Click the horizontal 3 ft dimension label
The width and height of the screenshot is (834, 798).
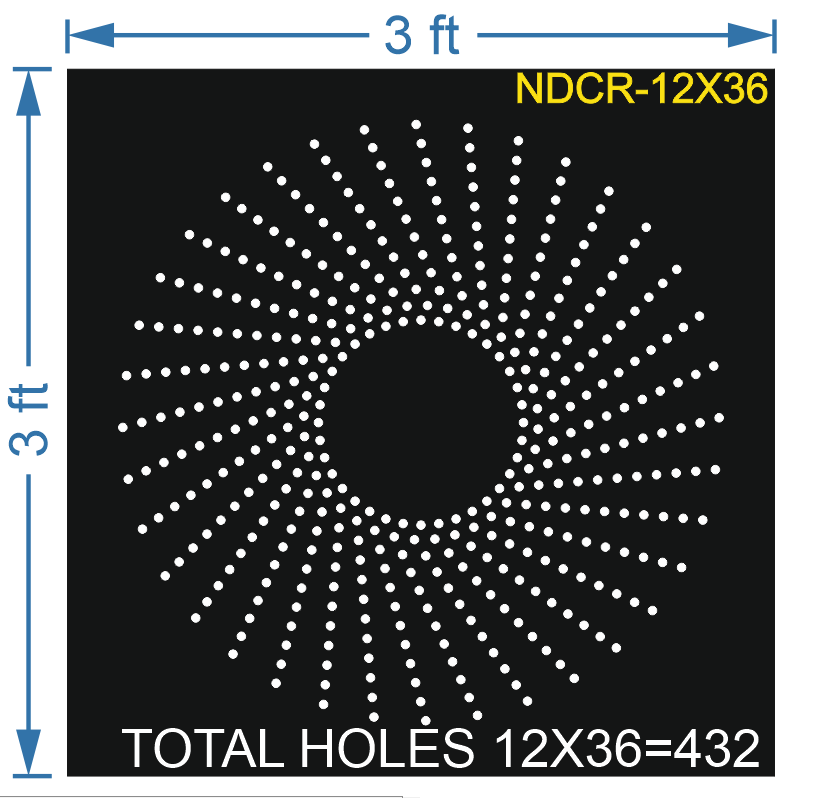tap(422, 36)
